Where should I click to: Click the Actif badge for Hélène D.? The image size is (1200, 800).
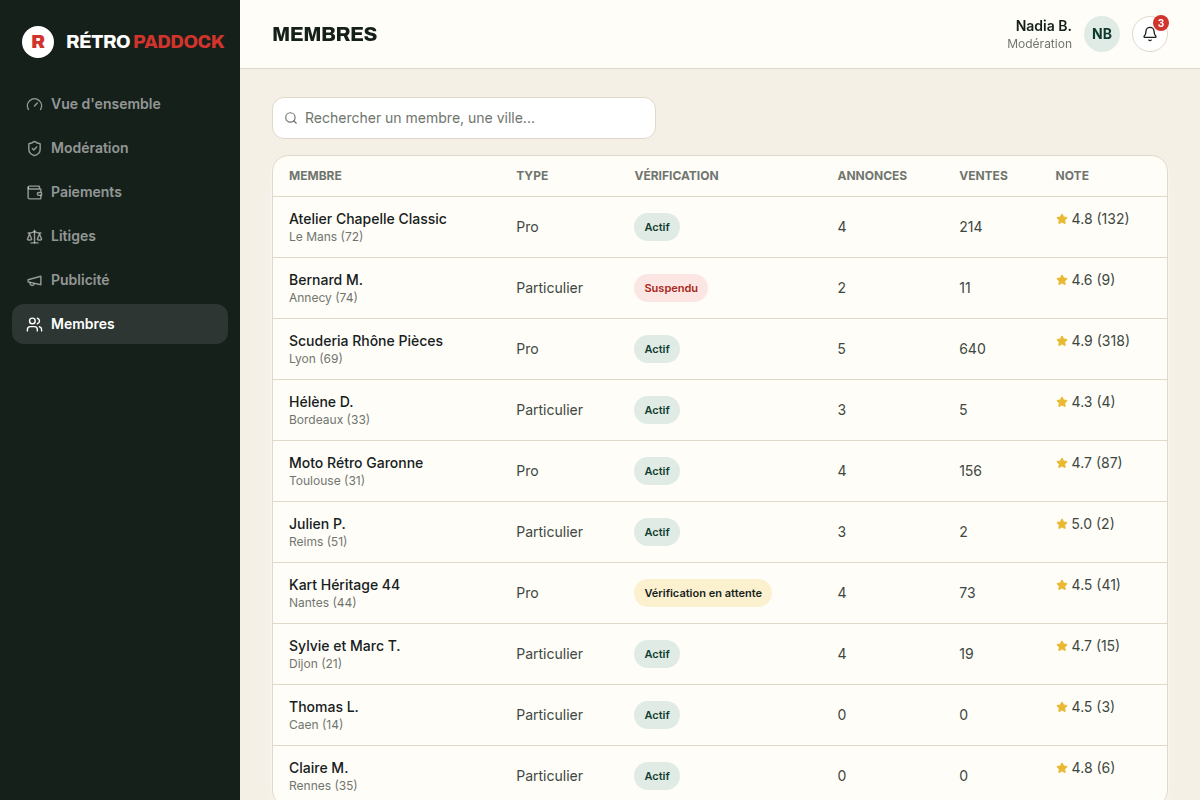coord(657,410)
